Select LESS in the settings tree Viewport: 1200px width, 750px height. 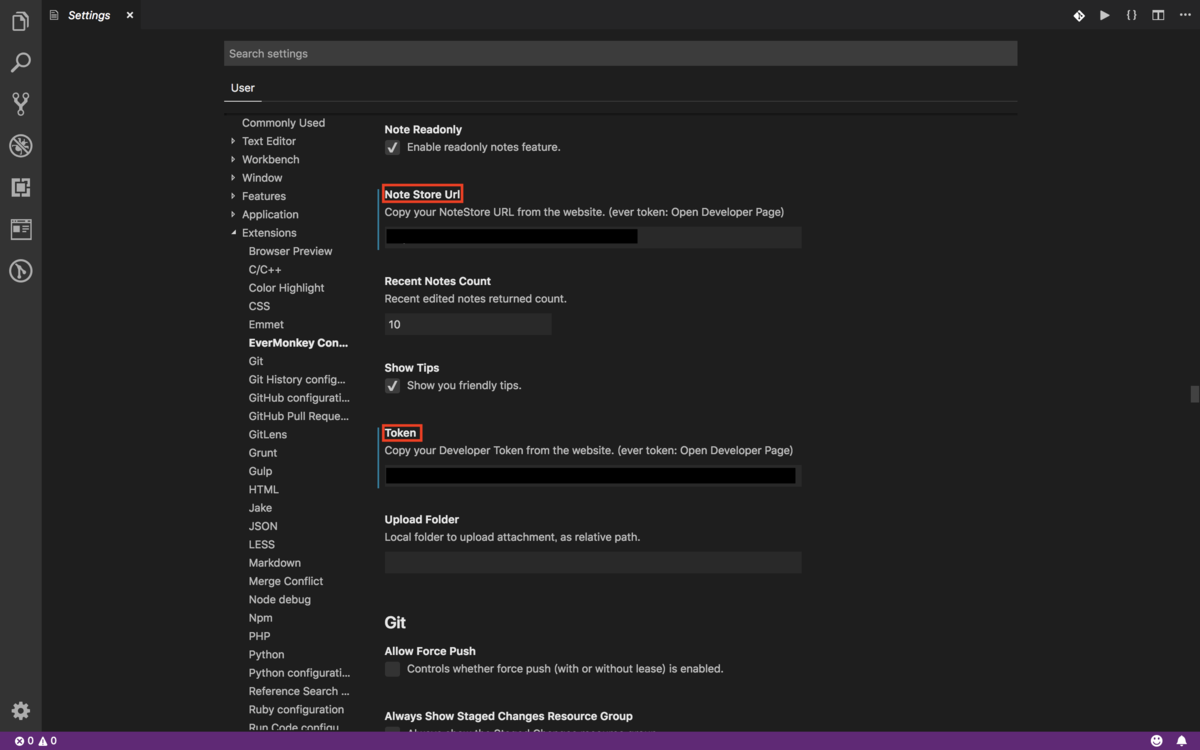tap(262, 544)
